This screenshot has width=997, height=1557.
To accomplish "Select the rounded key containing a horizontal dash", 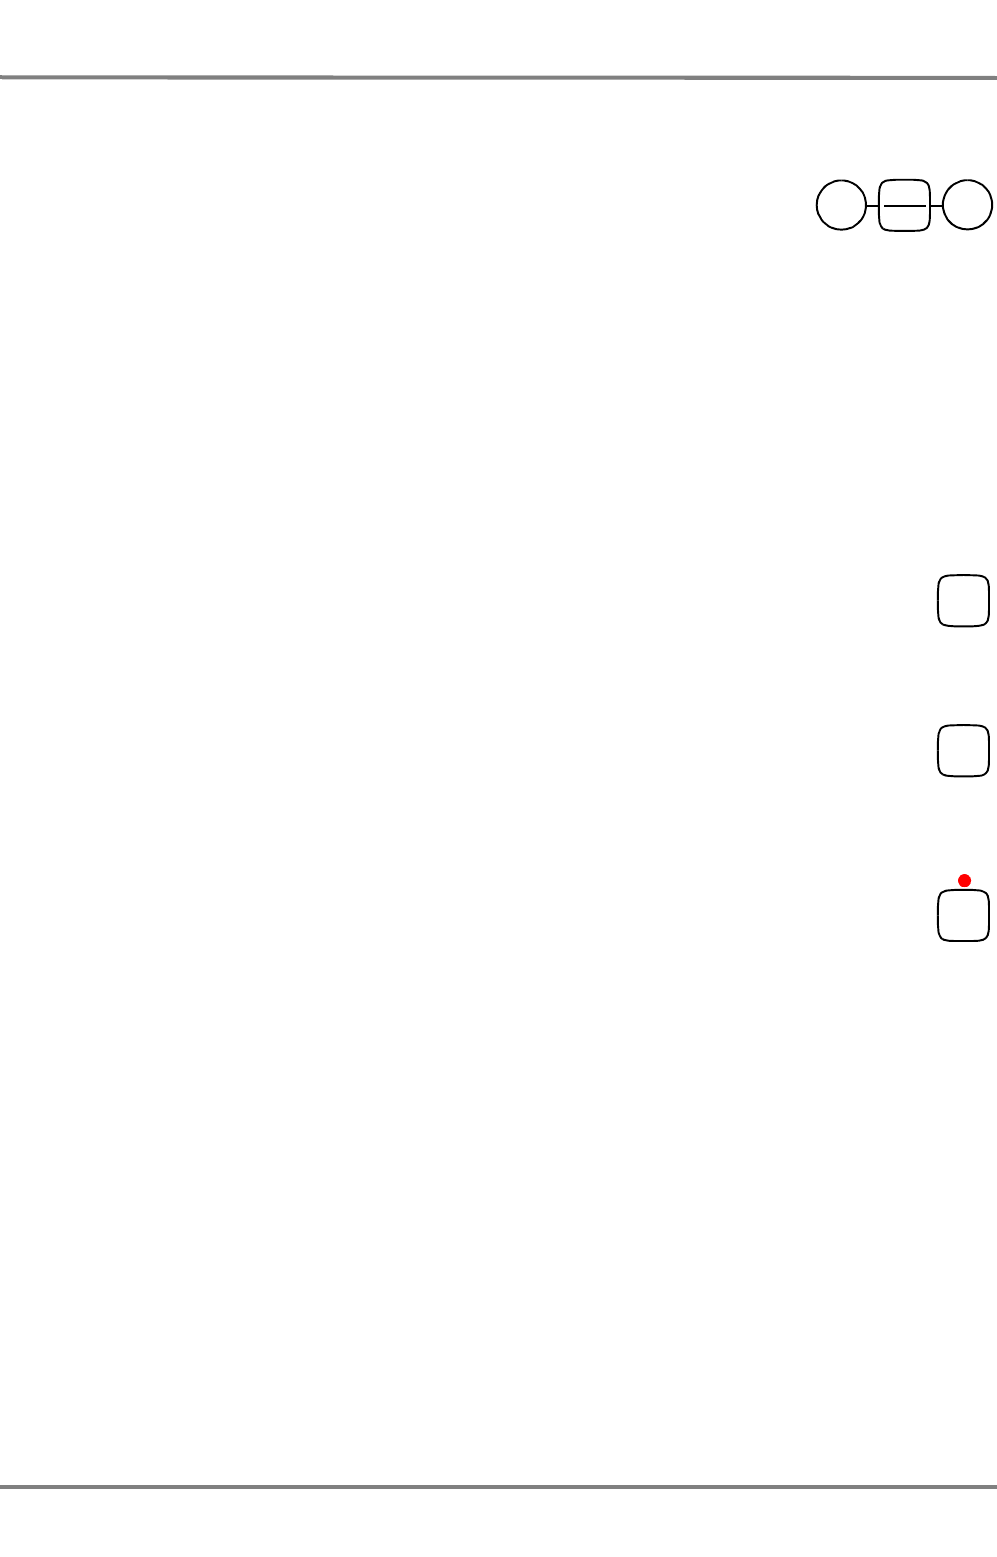I will [904, 205].
